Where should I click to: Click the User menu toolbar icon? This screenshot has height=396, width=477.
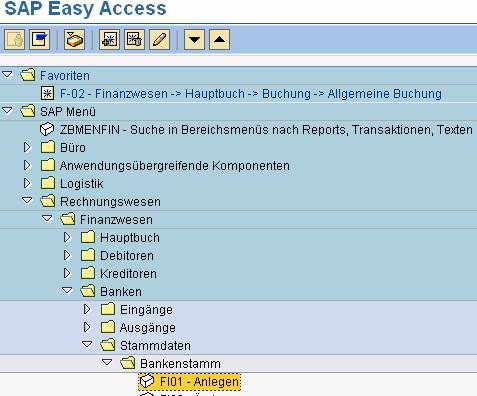pyautogui.click(x=14, y=40)
